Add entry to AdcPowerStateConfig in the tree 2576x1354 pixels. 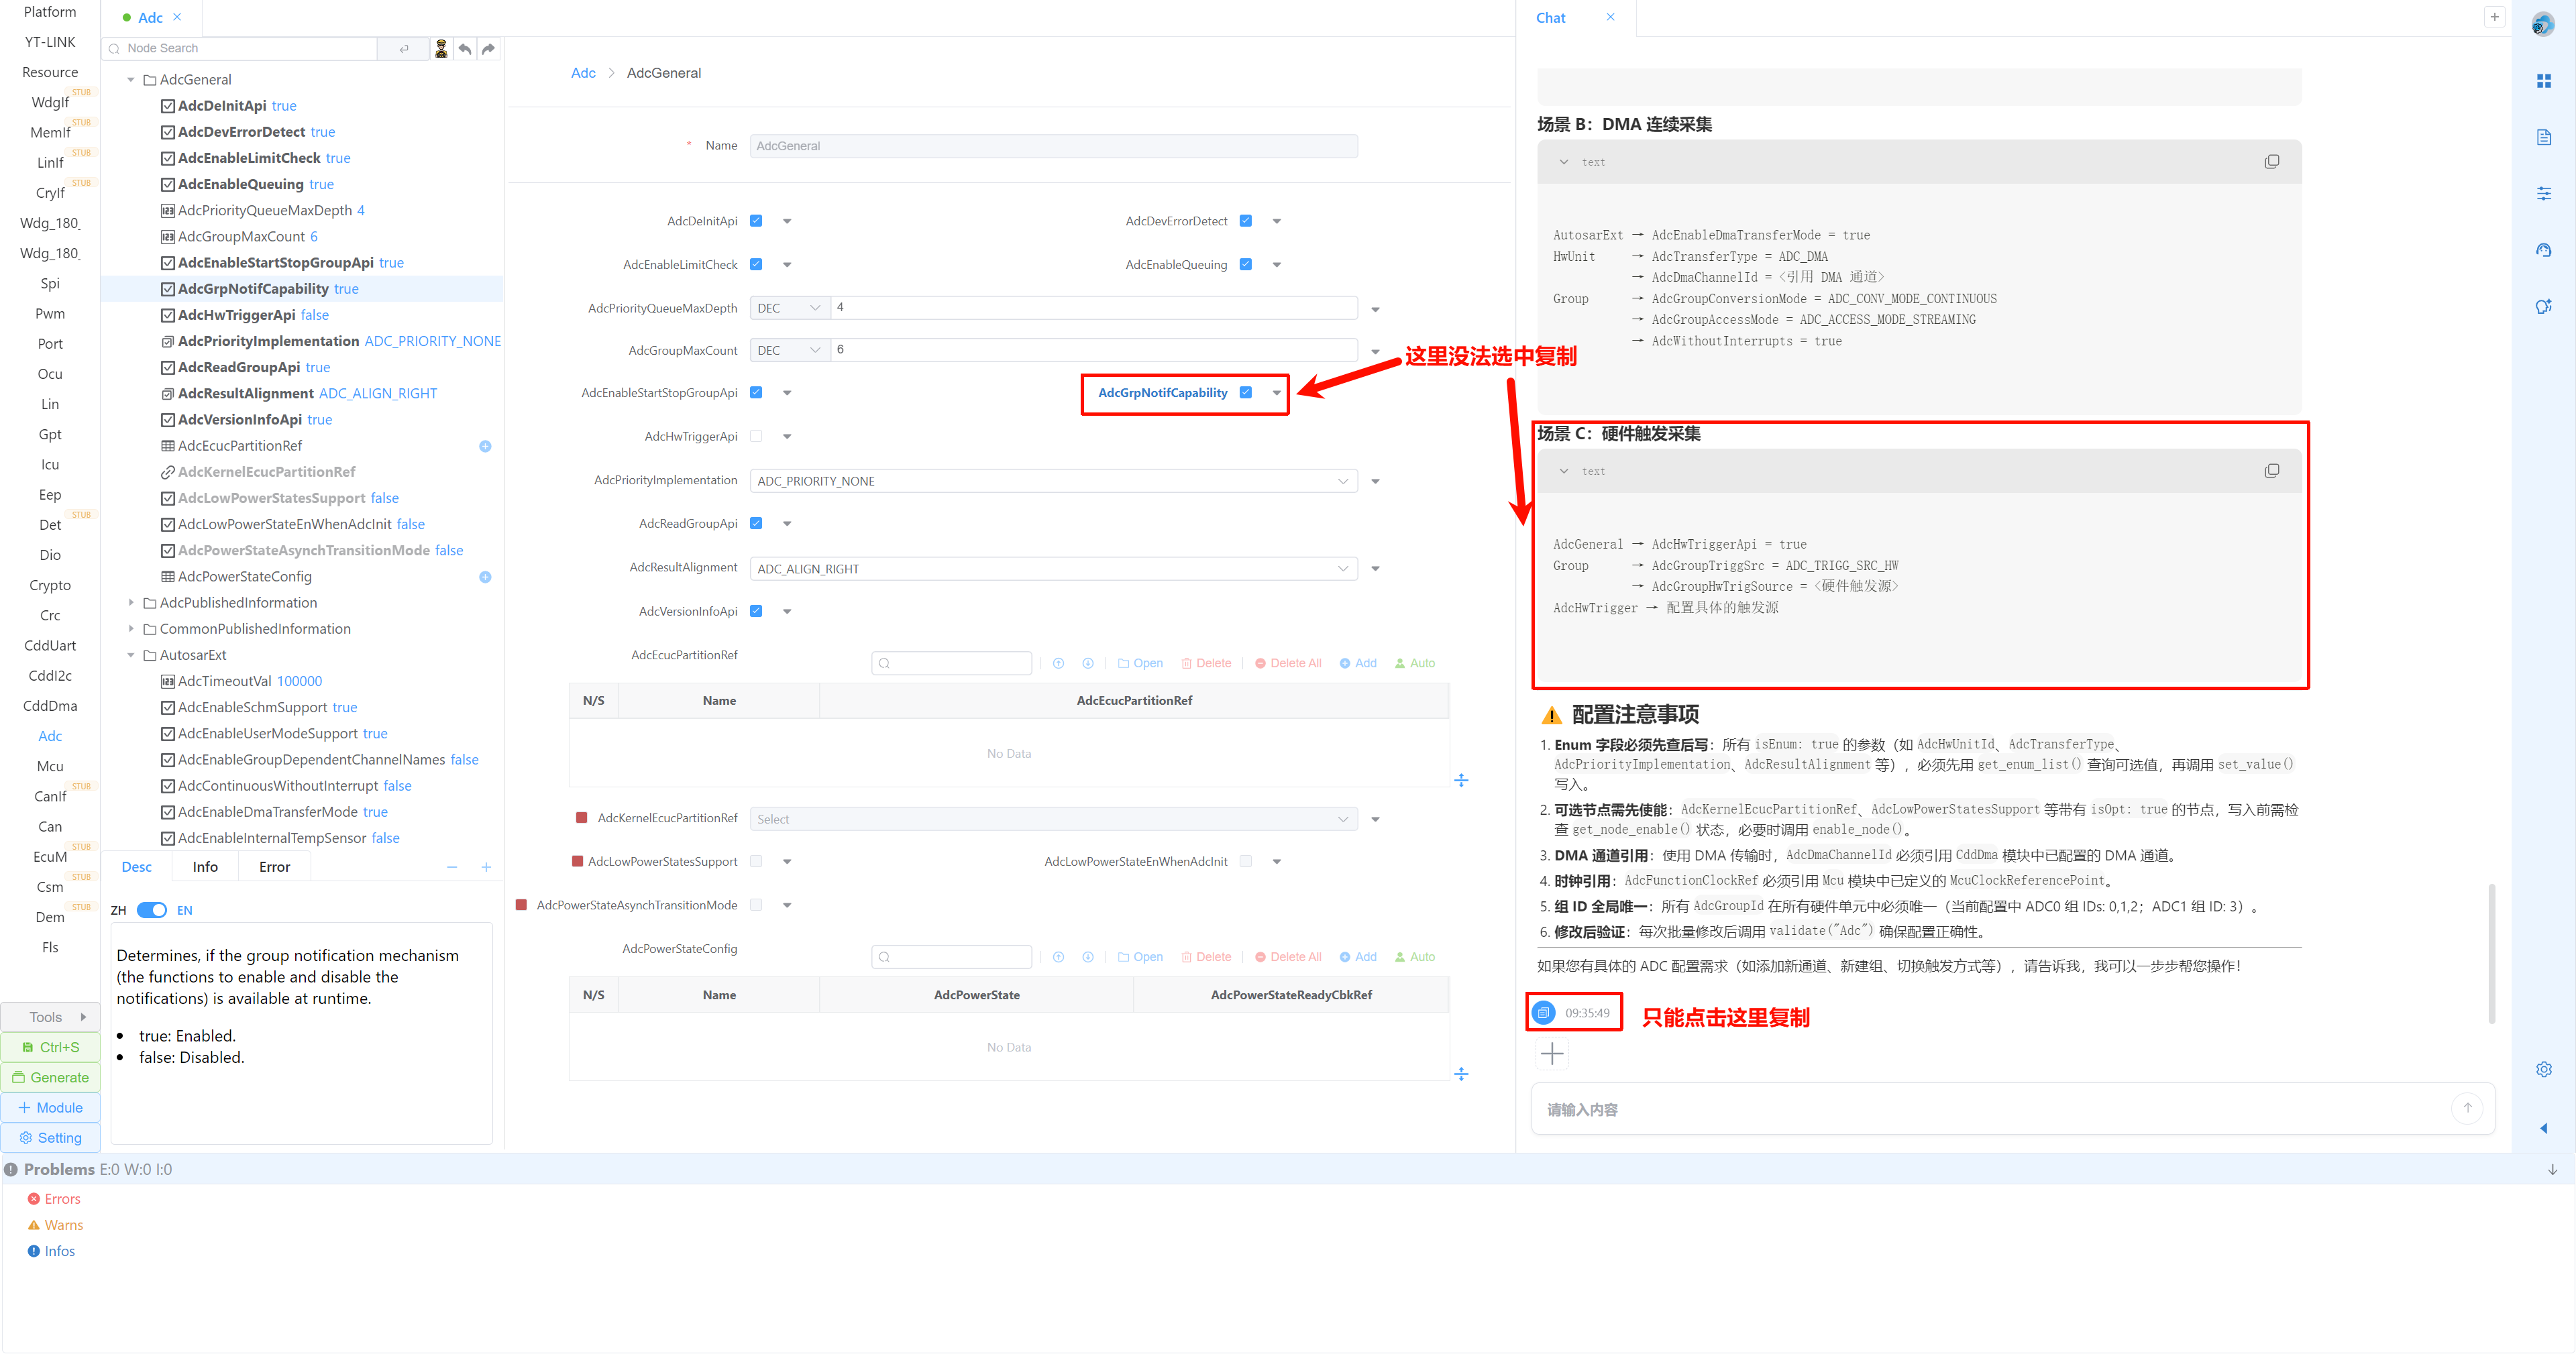click(x=485, y=577)
